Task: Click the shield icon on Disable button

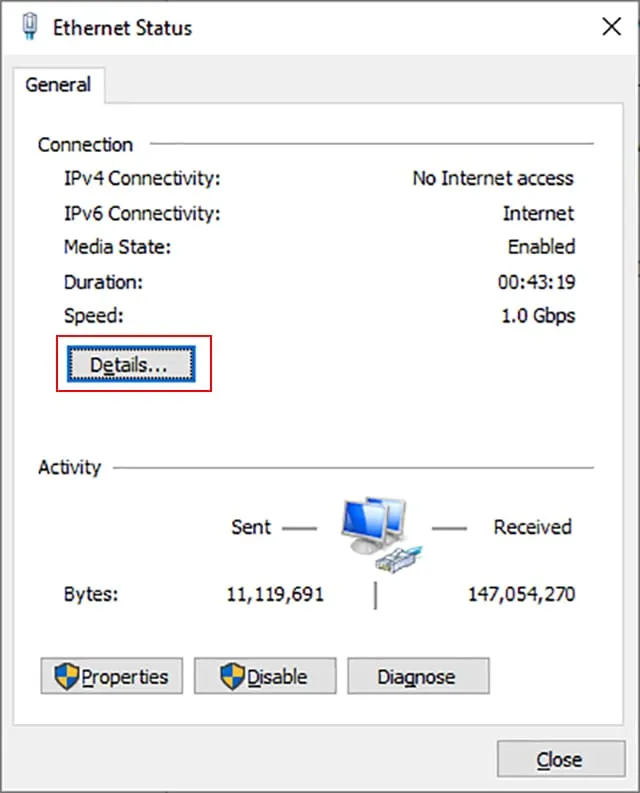Action: pyautogui.click(x=232, y=677)
